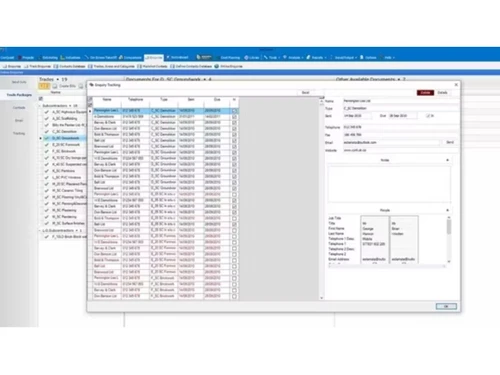Click the select-all icon beside Name header
The width and height of the screenshot is (500, 375).
[x=90, y=99]
